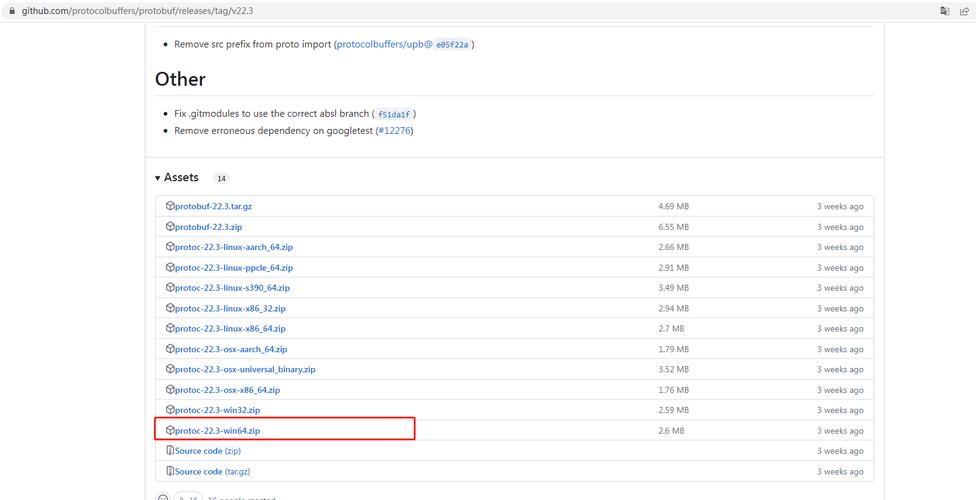Click the 2.66 MB size value
The image size is (976, 500).
coord(673,247)
